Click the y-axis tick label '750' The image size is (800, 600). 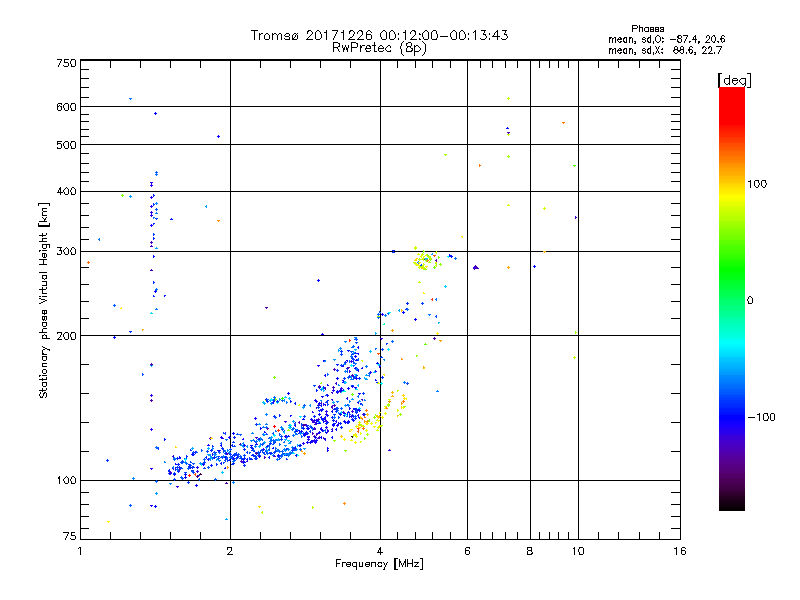point(66,63)
